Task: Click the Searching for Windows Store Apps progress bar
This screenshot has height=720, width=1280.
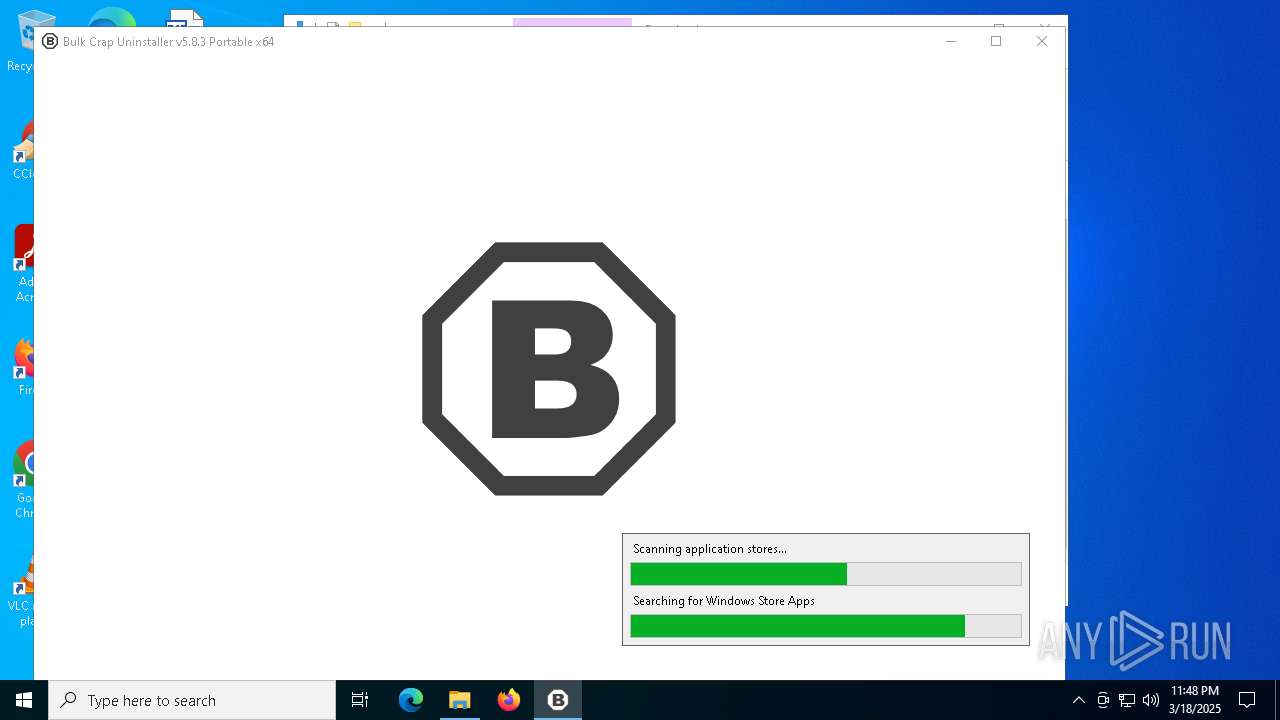Action: 826,626
